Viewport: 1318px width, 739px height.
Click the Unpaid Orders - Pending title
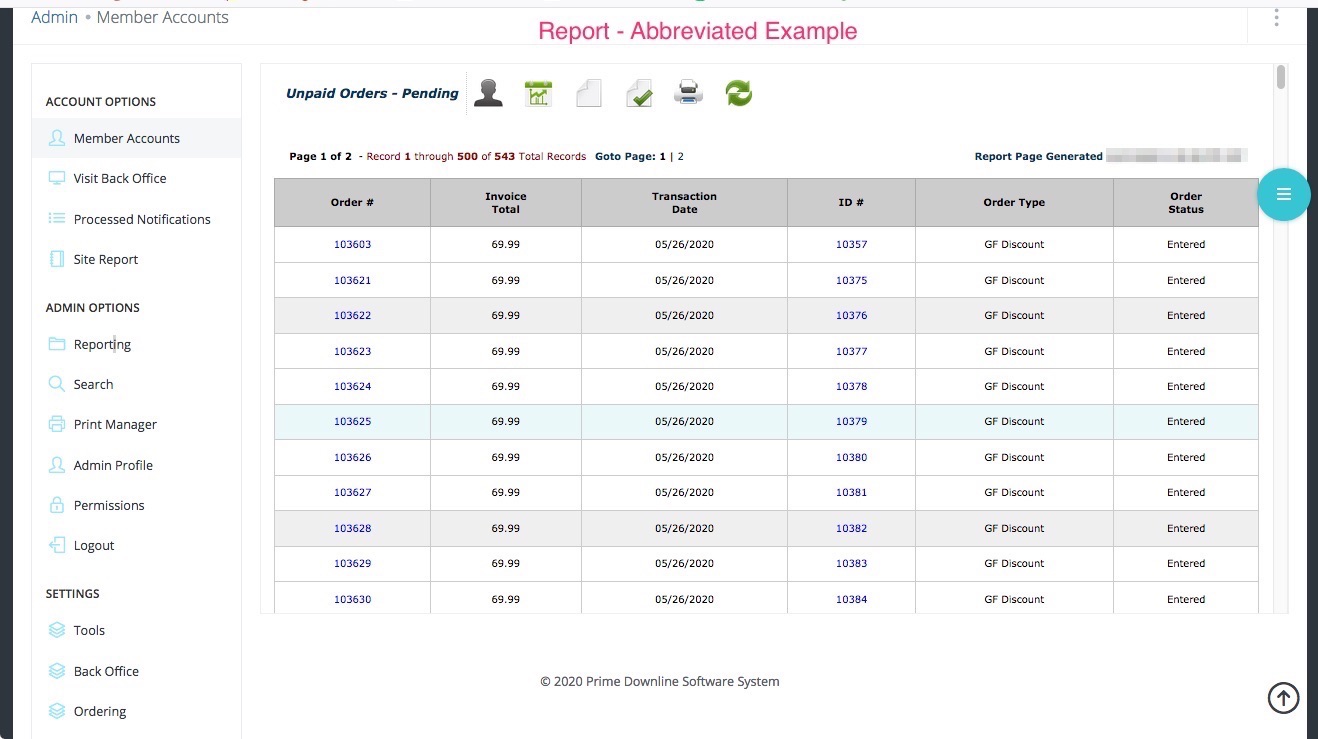pyautogui.click(x=372, y=93)
